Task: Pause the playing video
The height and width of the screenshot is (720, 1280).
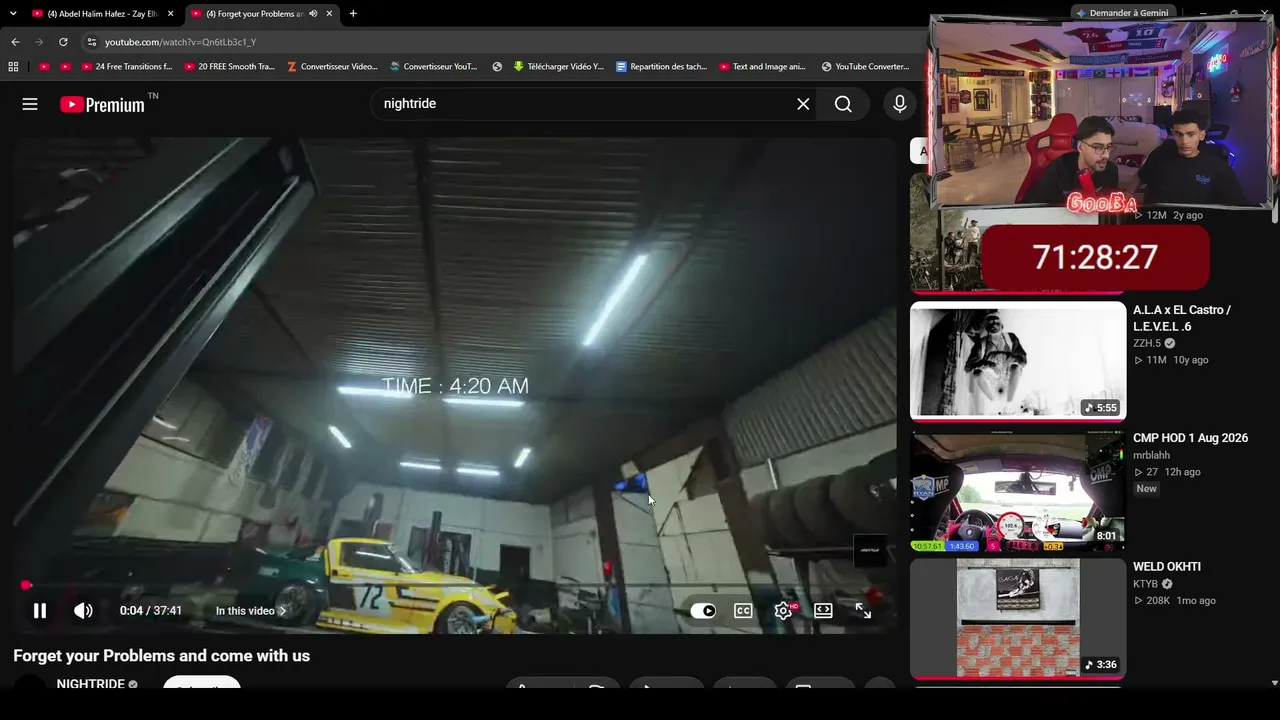Action: (x=40, y=611)
